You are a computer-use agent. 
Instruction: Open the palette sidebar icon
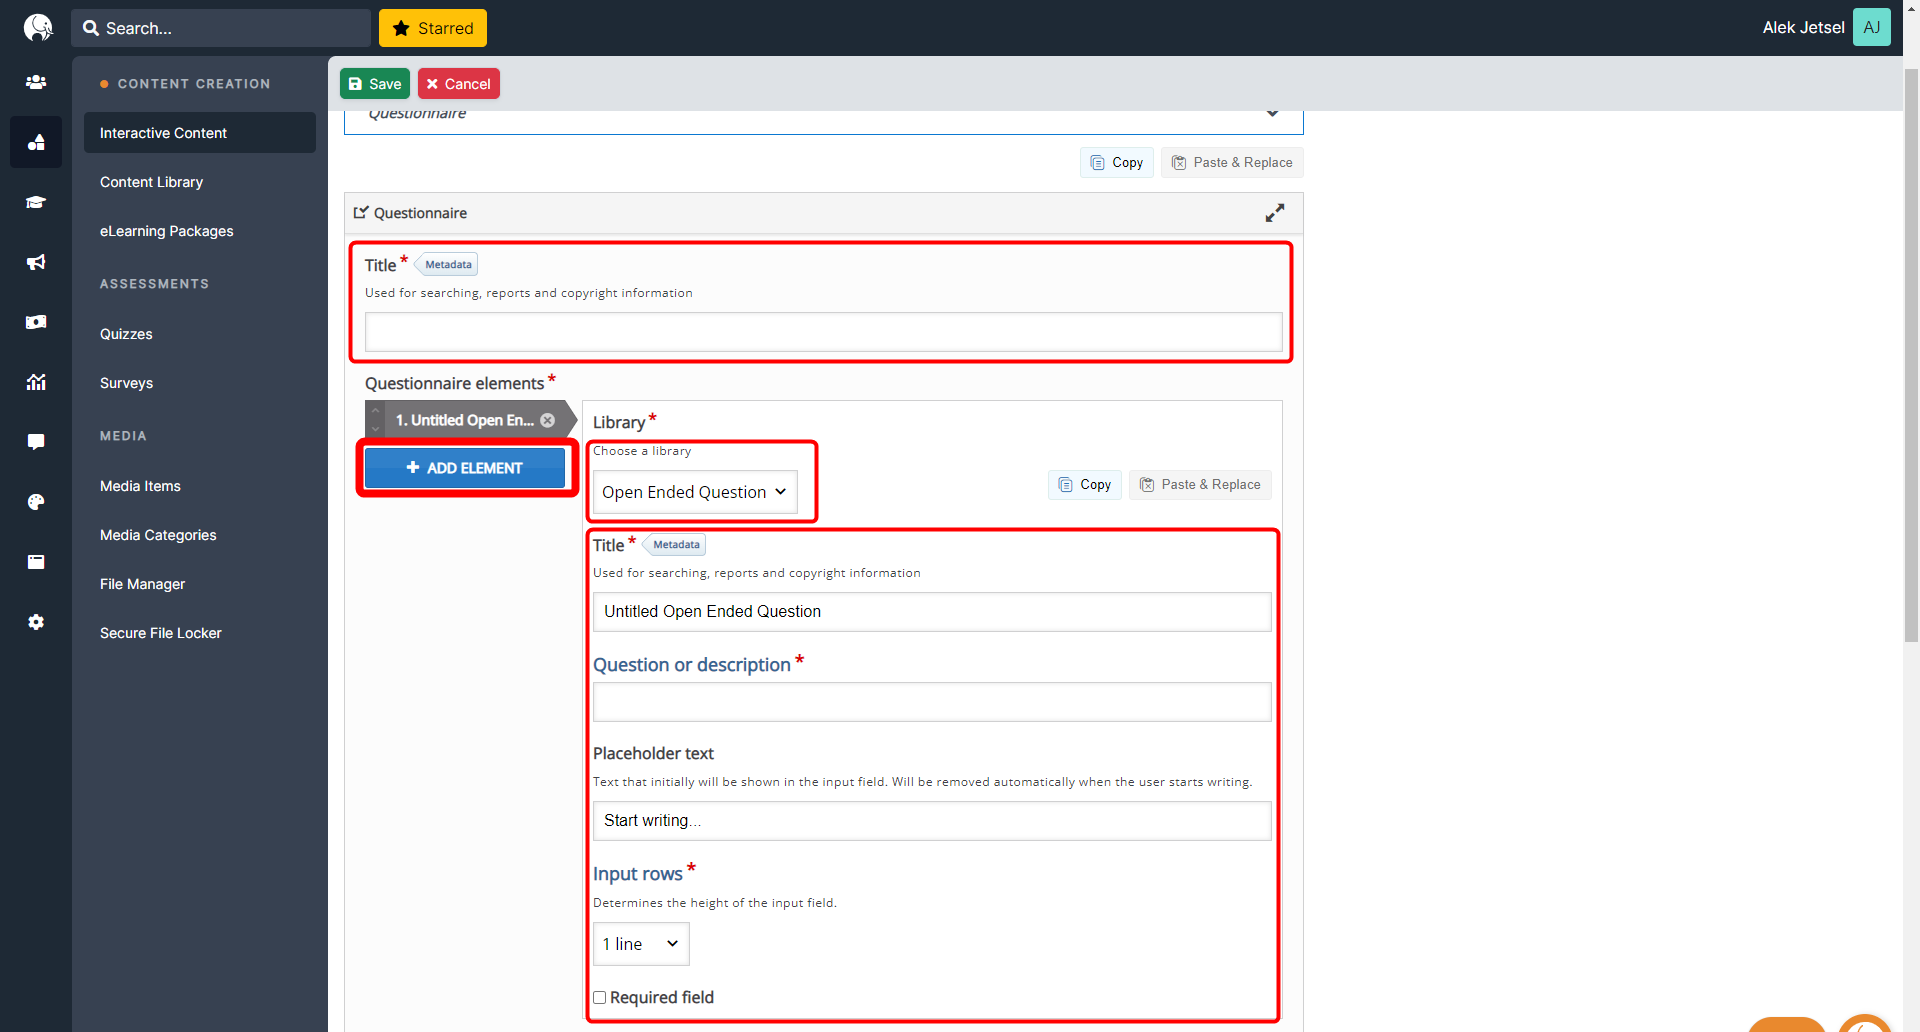tap(36, 502)
